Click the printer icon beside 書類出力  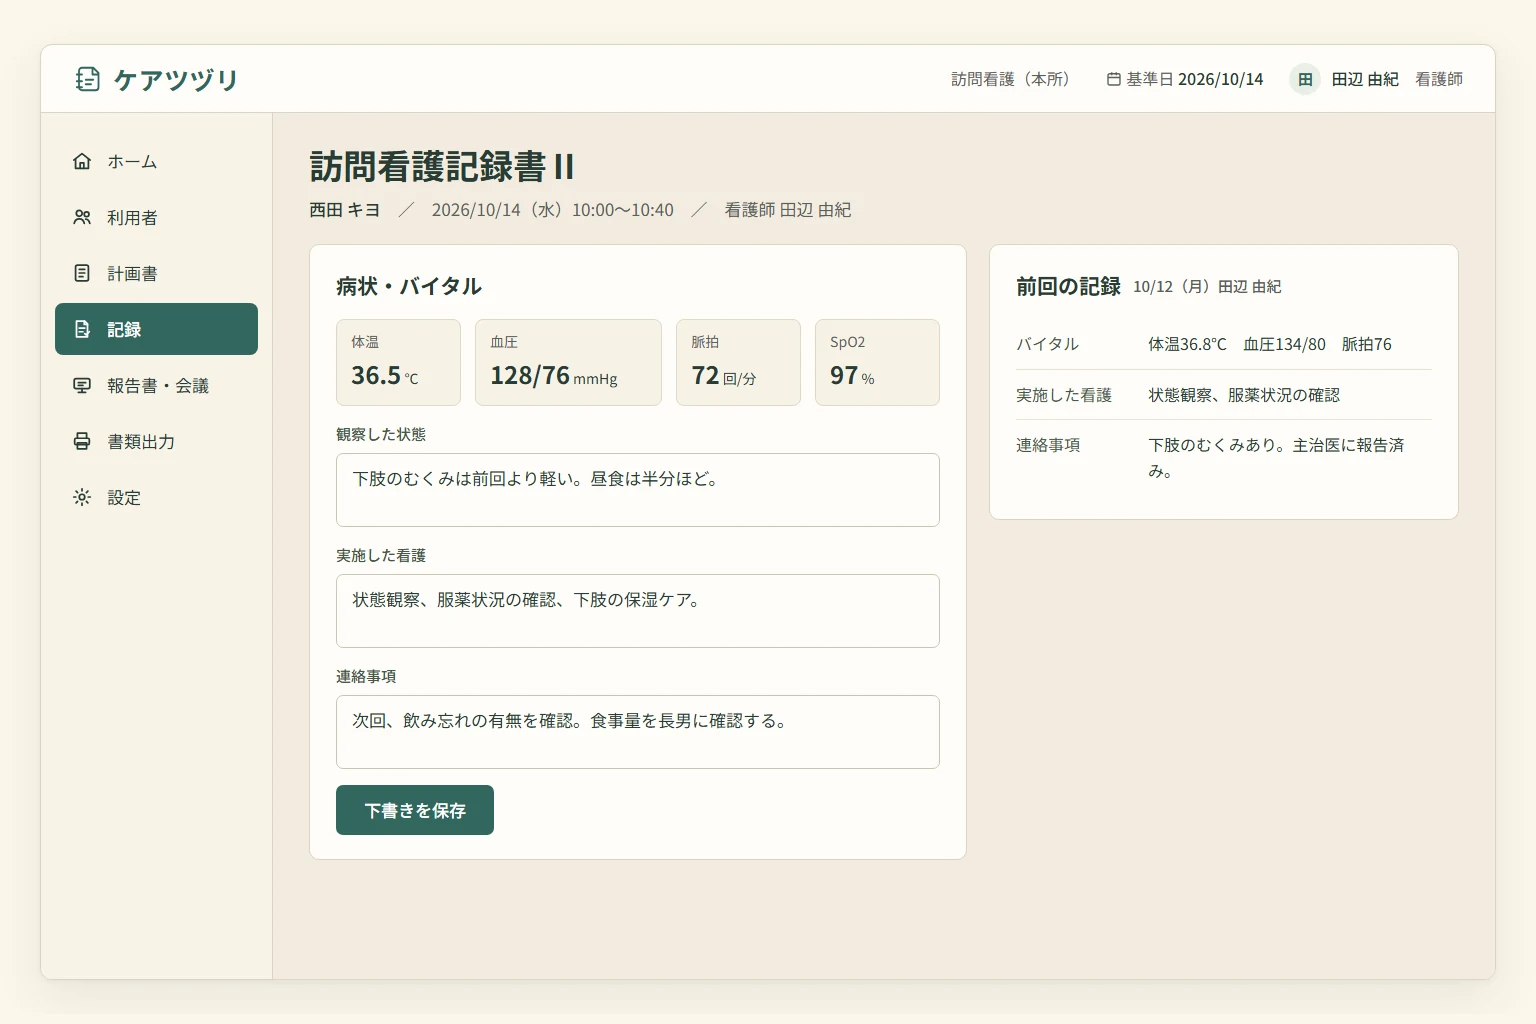pyautogui.click(x=82, y=441)
